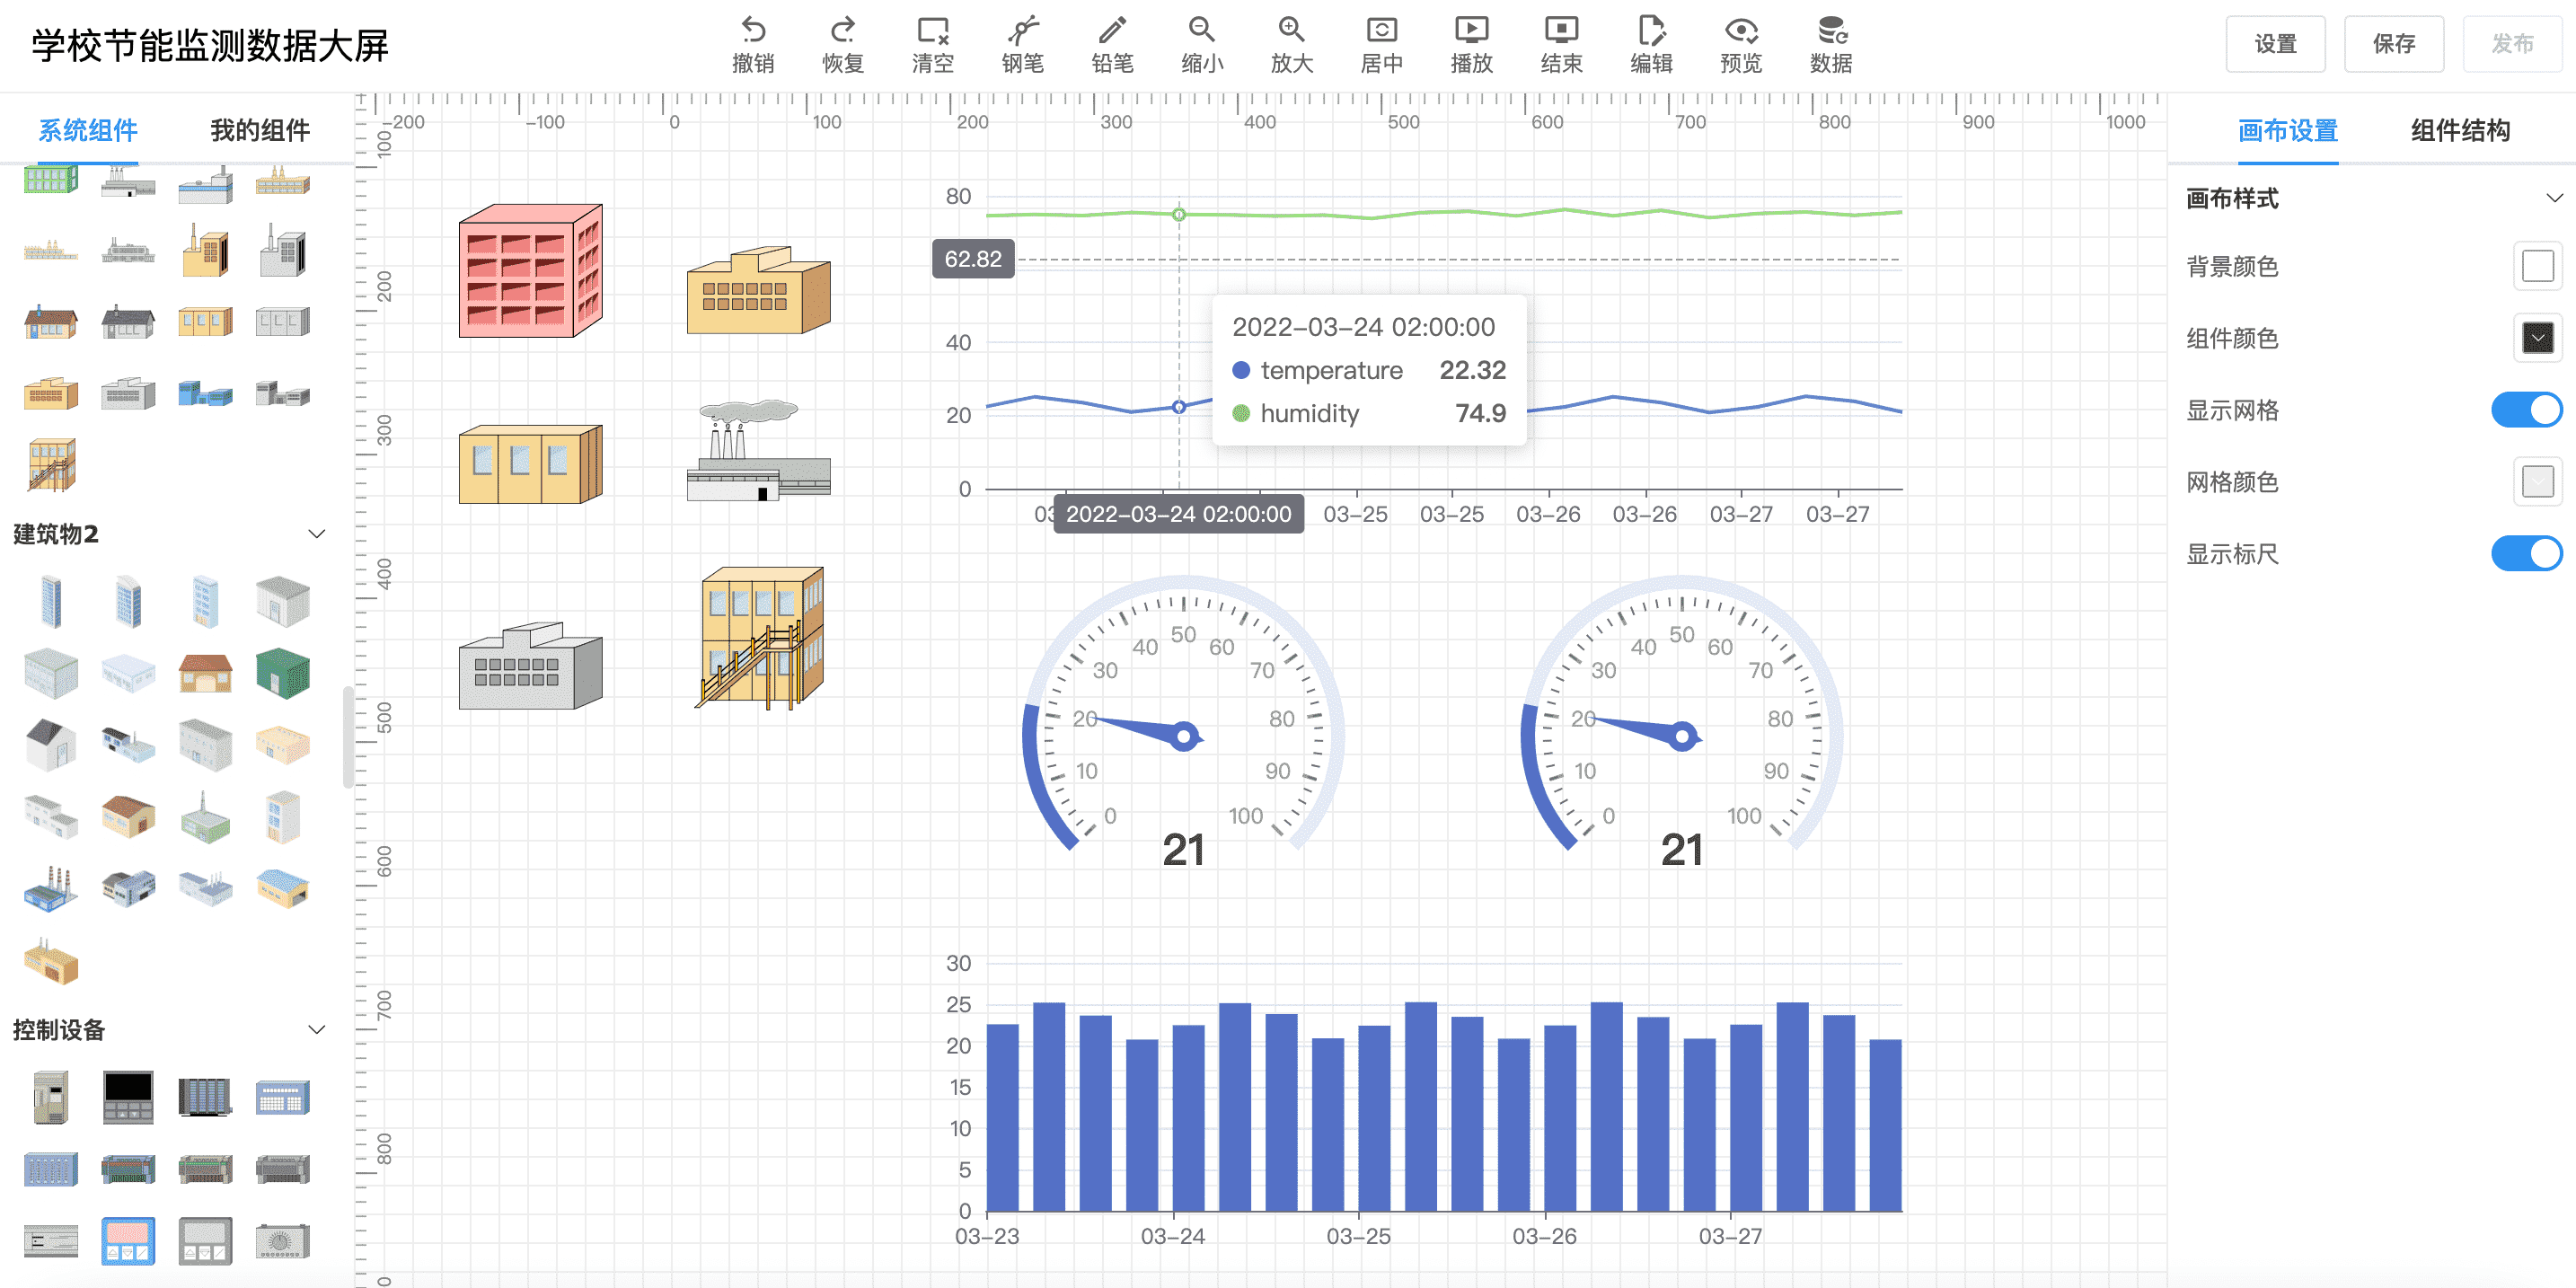Select the yellow three-window building on canvas
Viewport: 2576px width, 1288px height.
(531, 464)
